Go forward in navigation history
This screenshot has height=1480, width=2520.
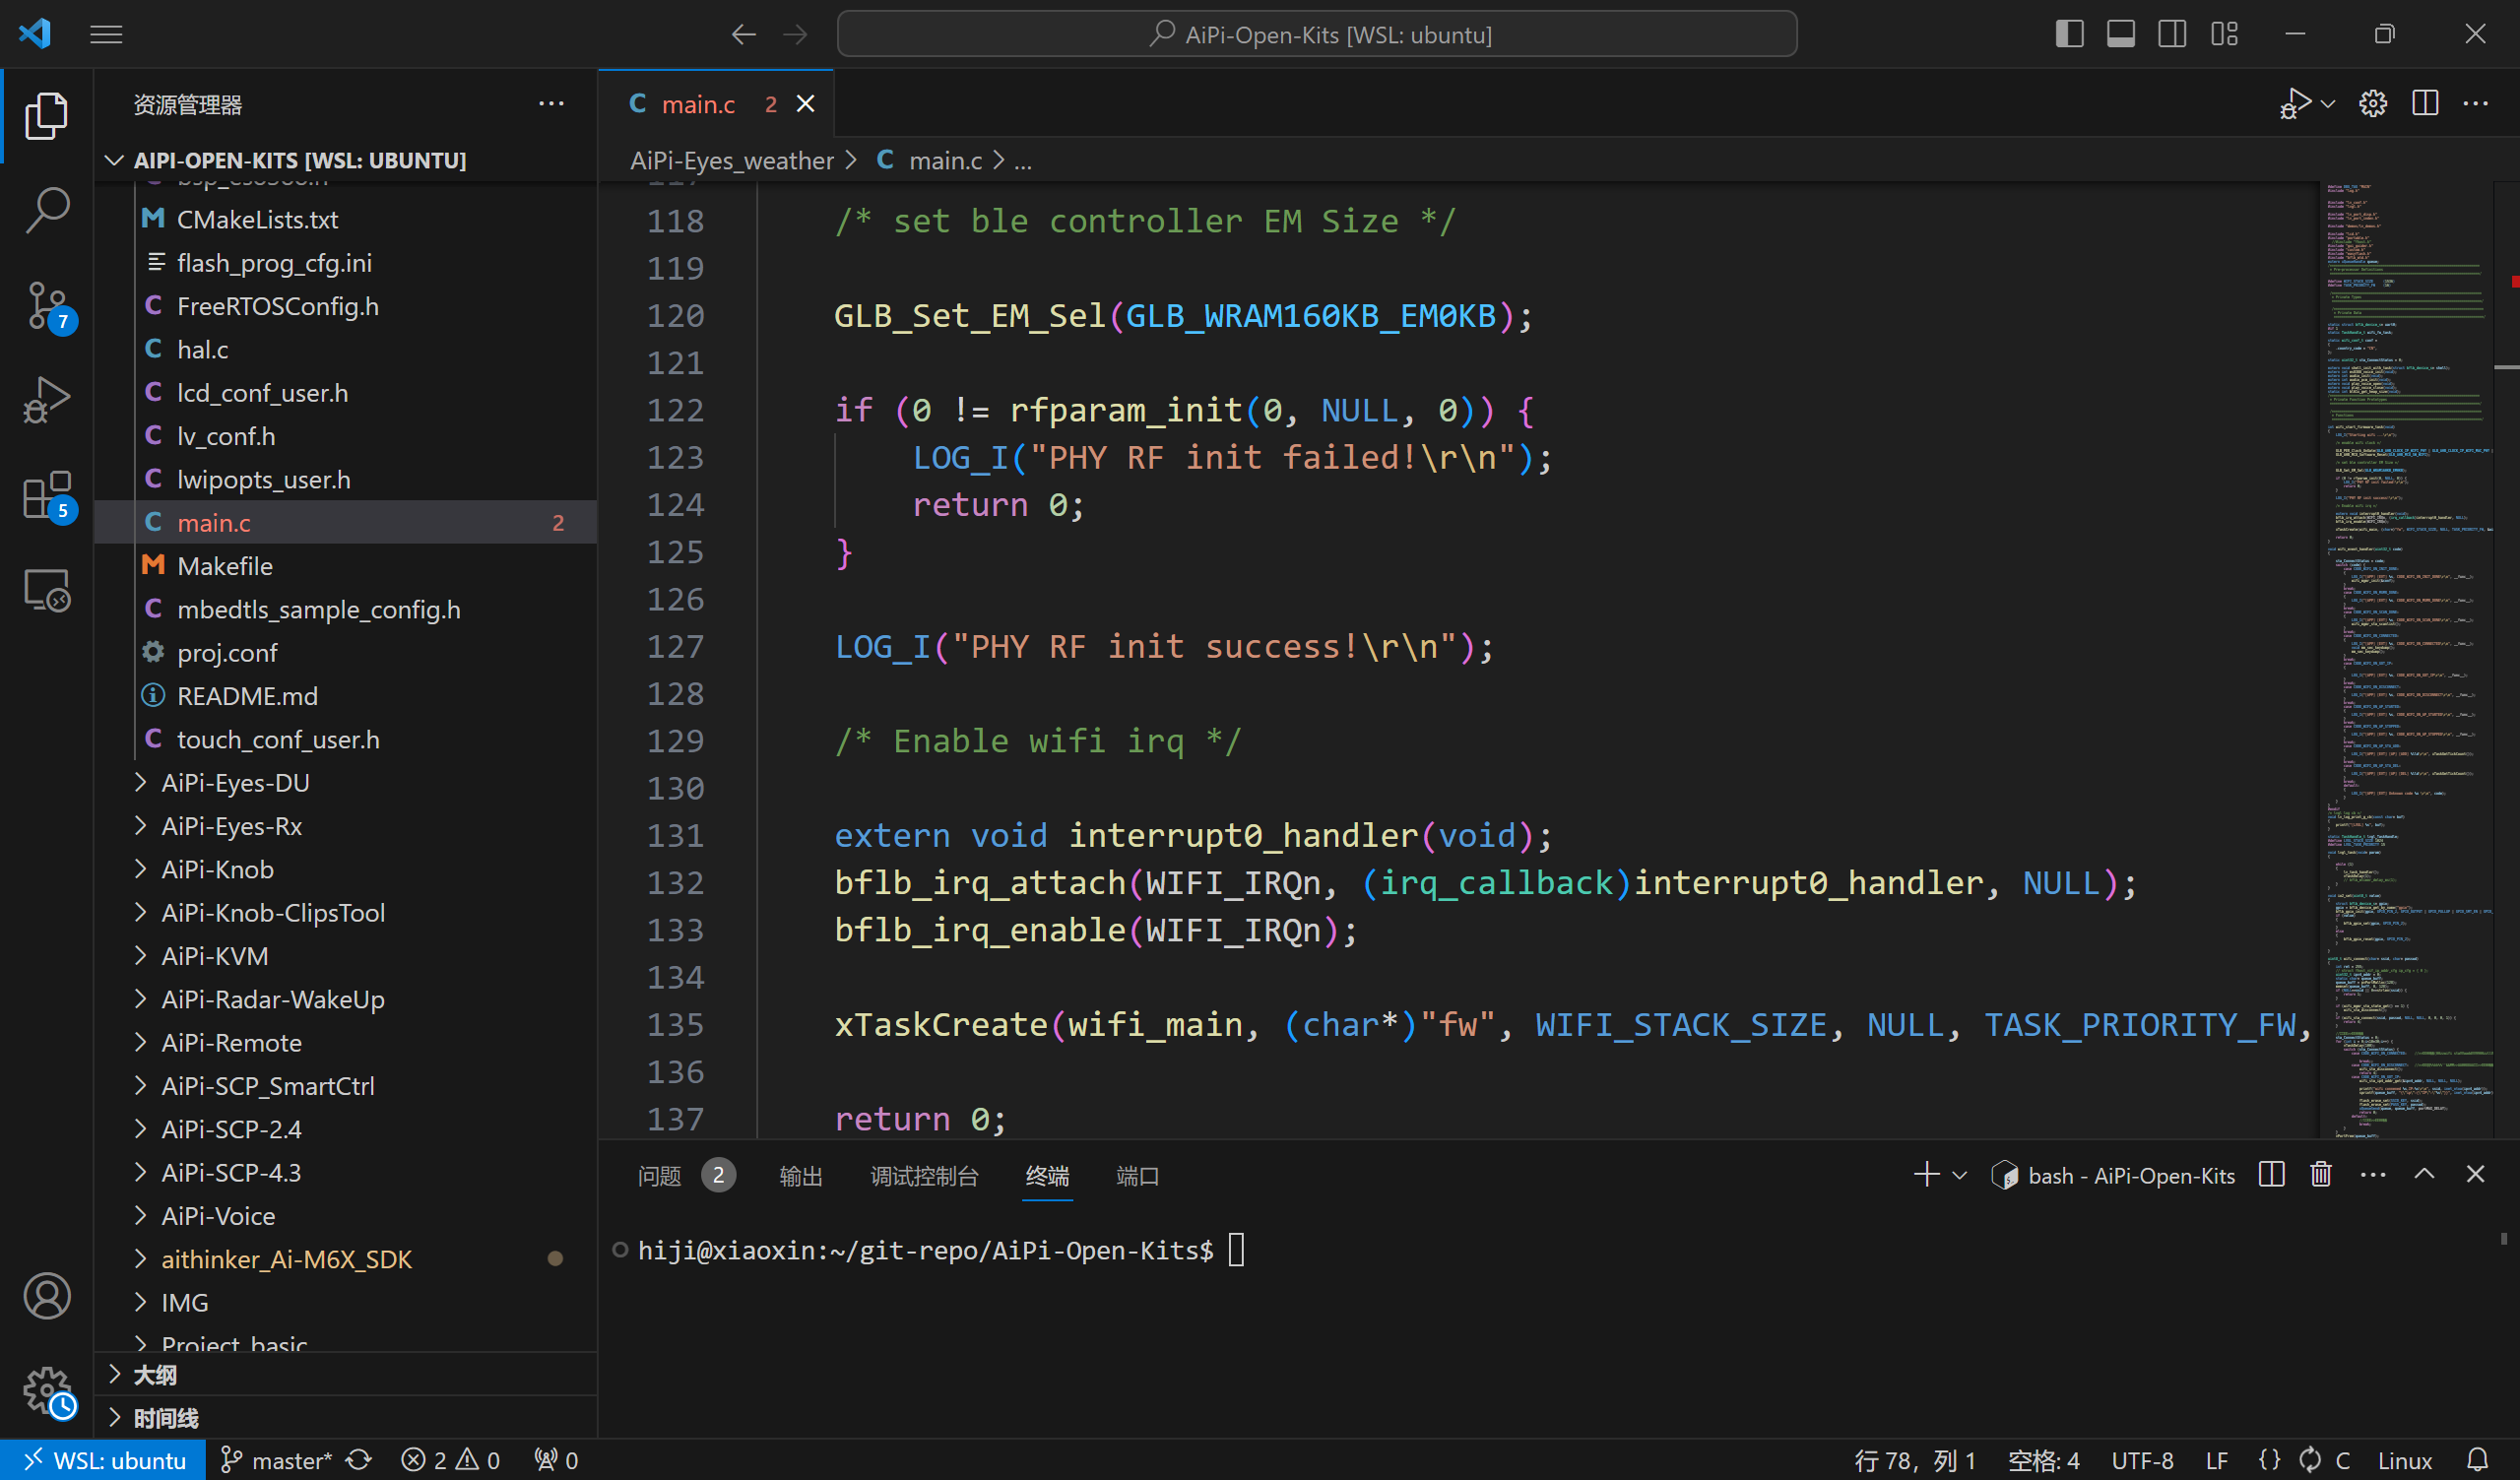(x=795, y=35)
